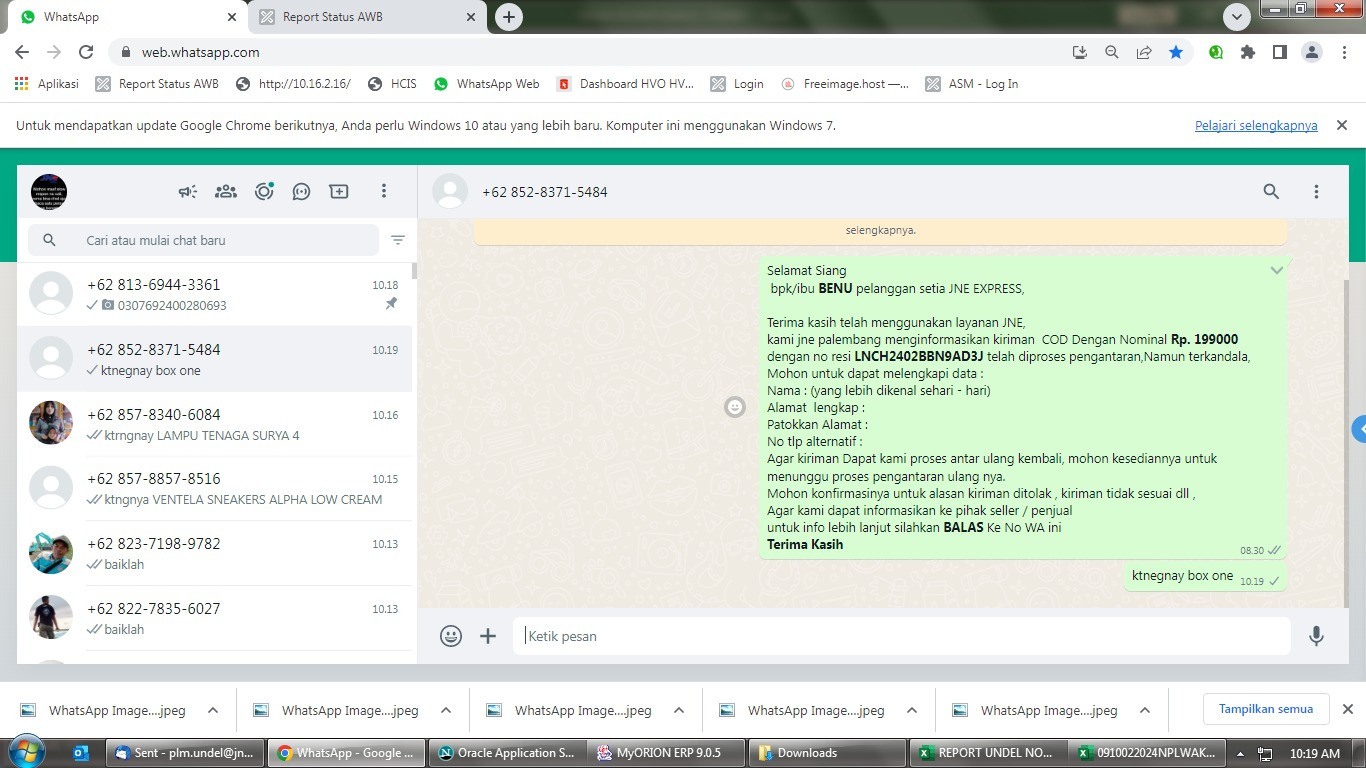Open chat with +62 823-7198-9782
1366x768 pixels.
coord(215,554)
